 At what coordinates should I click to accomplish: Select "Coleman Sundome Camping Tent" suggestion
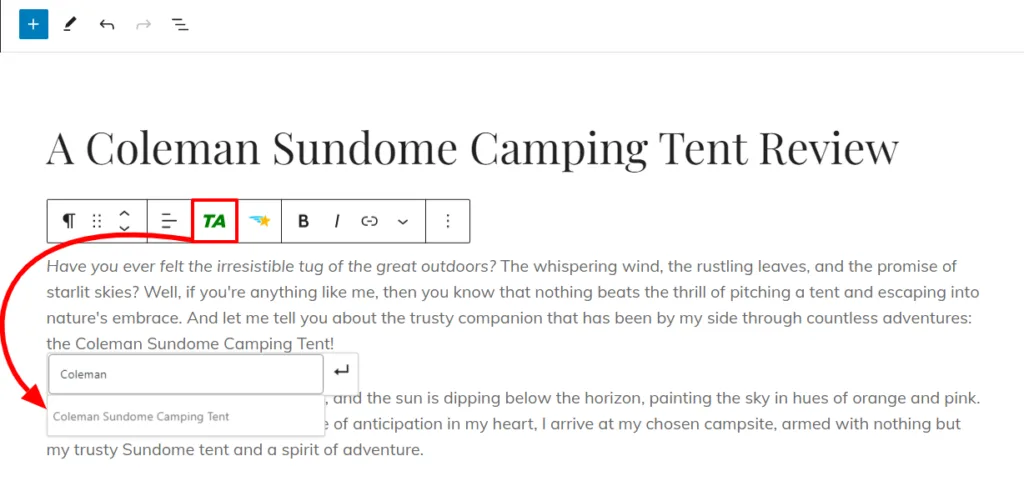[x=141, y=416]
